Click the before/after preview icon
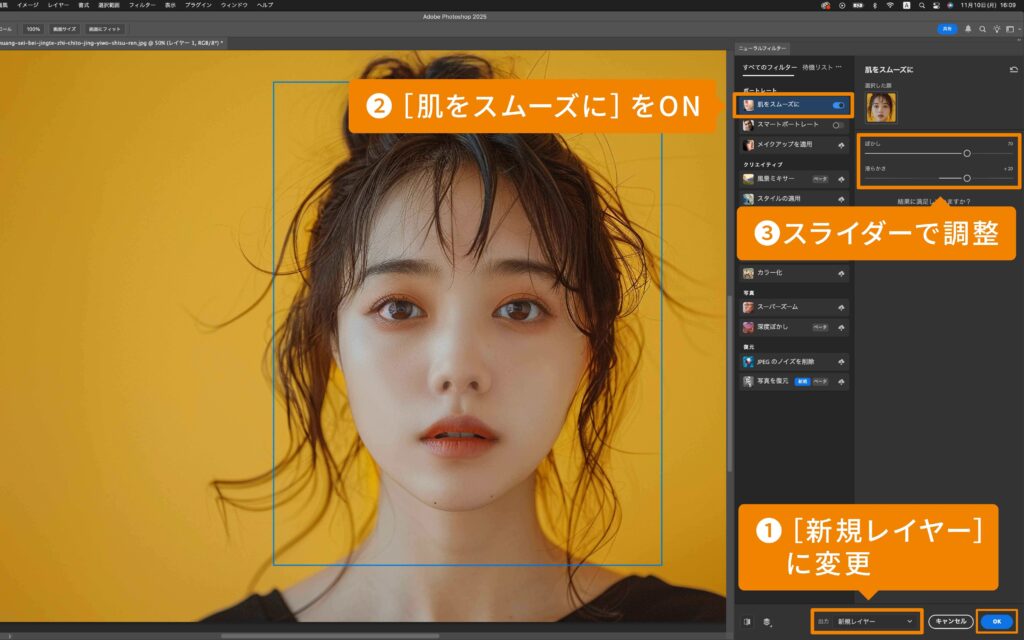This screenshot has width=1024, height=640. (x=748, y=621)
